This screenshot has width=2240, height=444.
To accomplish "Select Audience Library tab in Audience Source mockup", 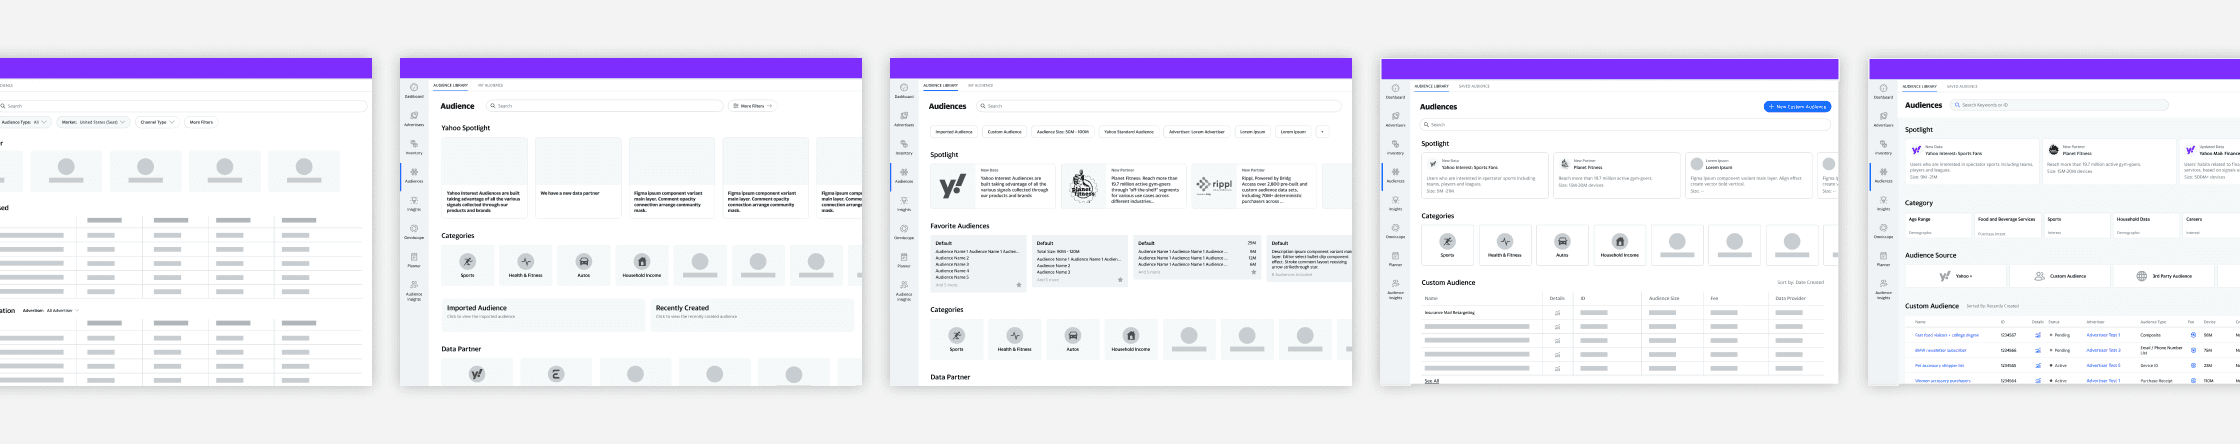I will tap(1919, 86).
